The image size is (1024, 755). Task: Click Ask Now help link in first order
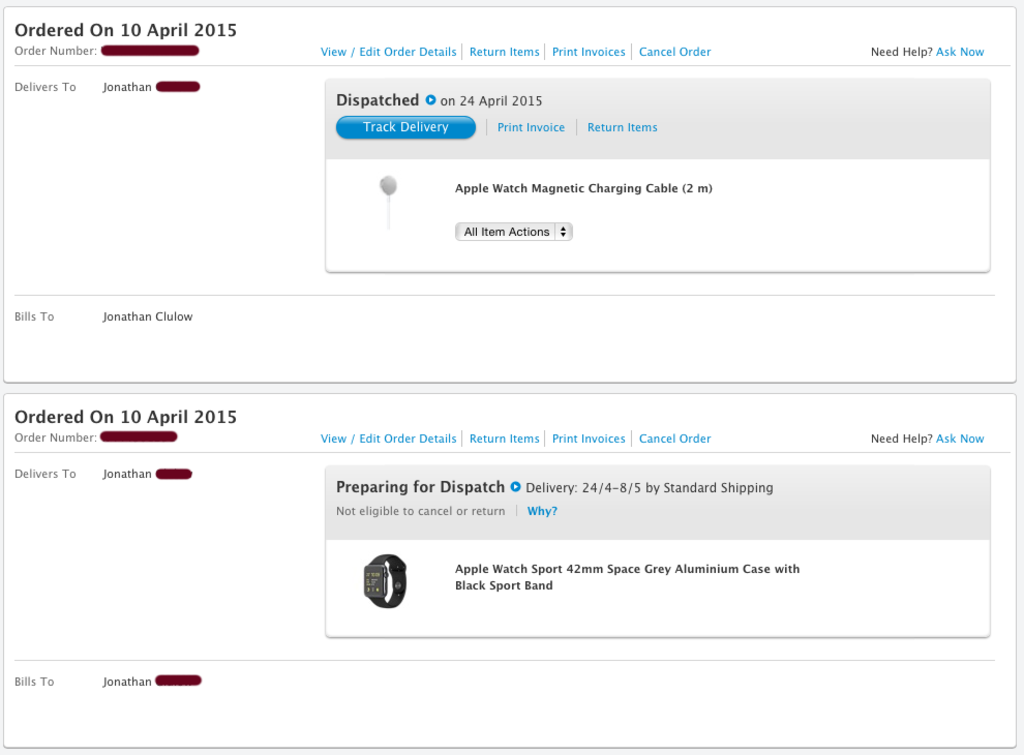point(960,52)
